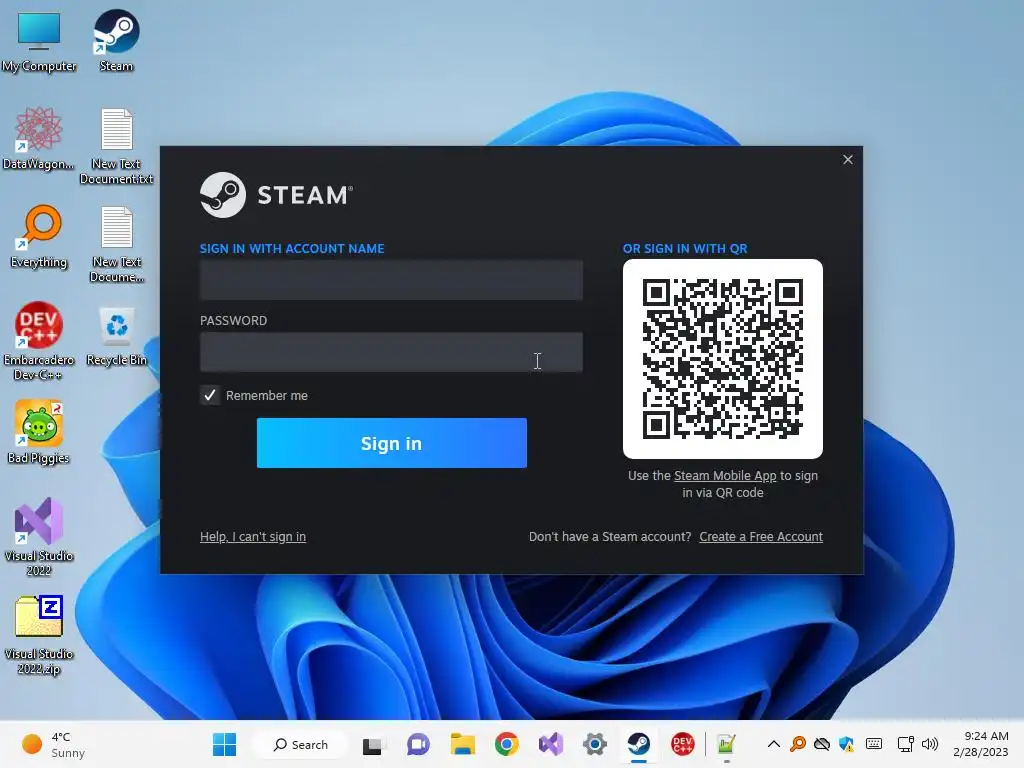Select the My Computer desktop icon
1024x768 pixels.
click(x=39, y=40)
